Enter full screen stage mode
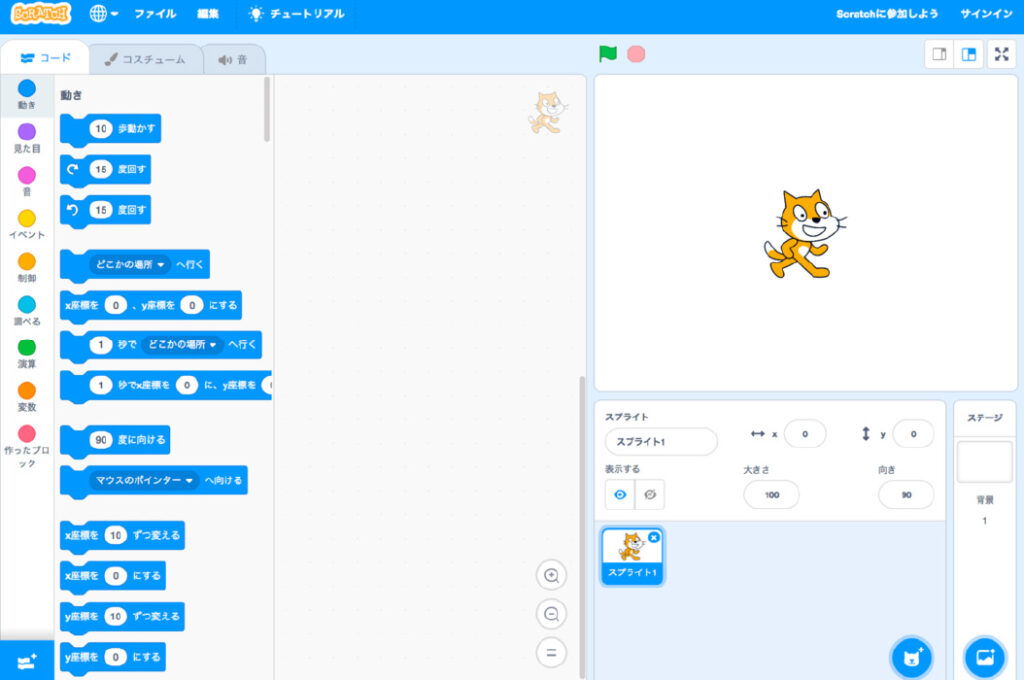Viewport: 1024px width, 680px height. tap(1001, 55)
